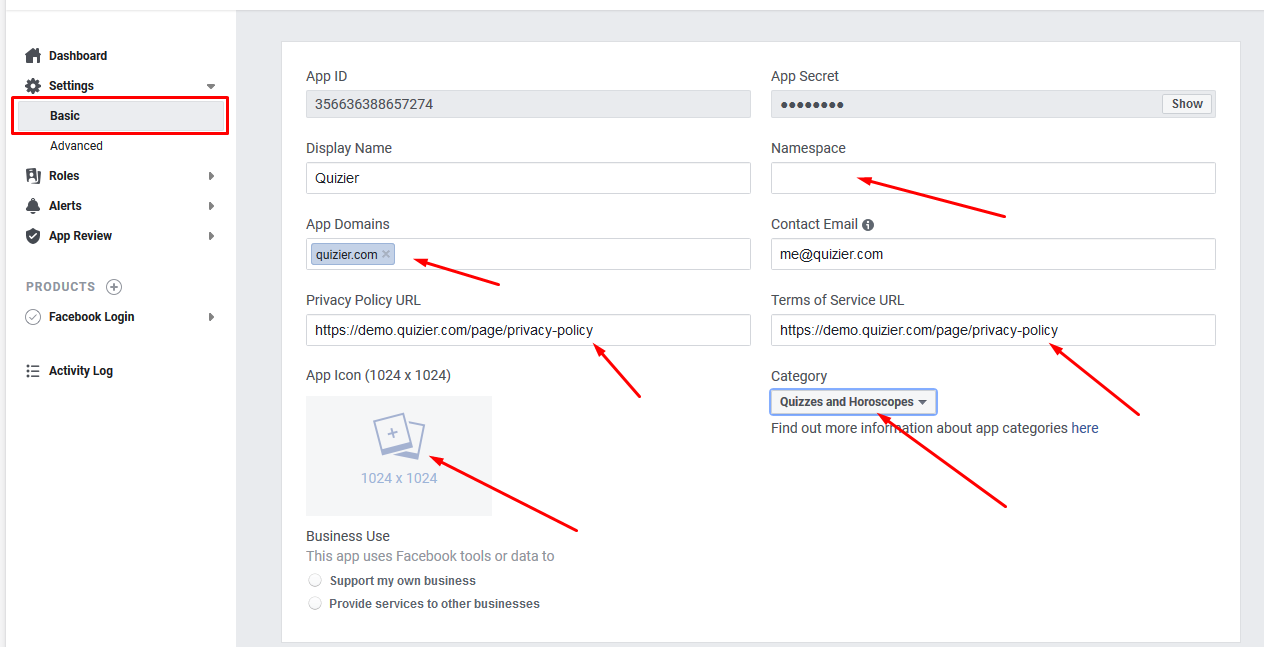Open the Activity Log
Screen dimensions: 1264x647
pos(81,371)
